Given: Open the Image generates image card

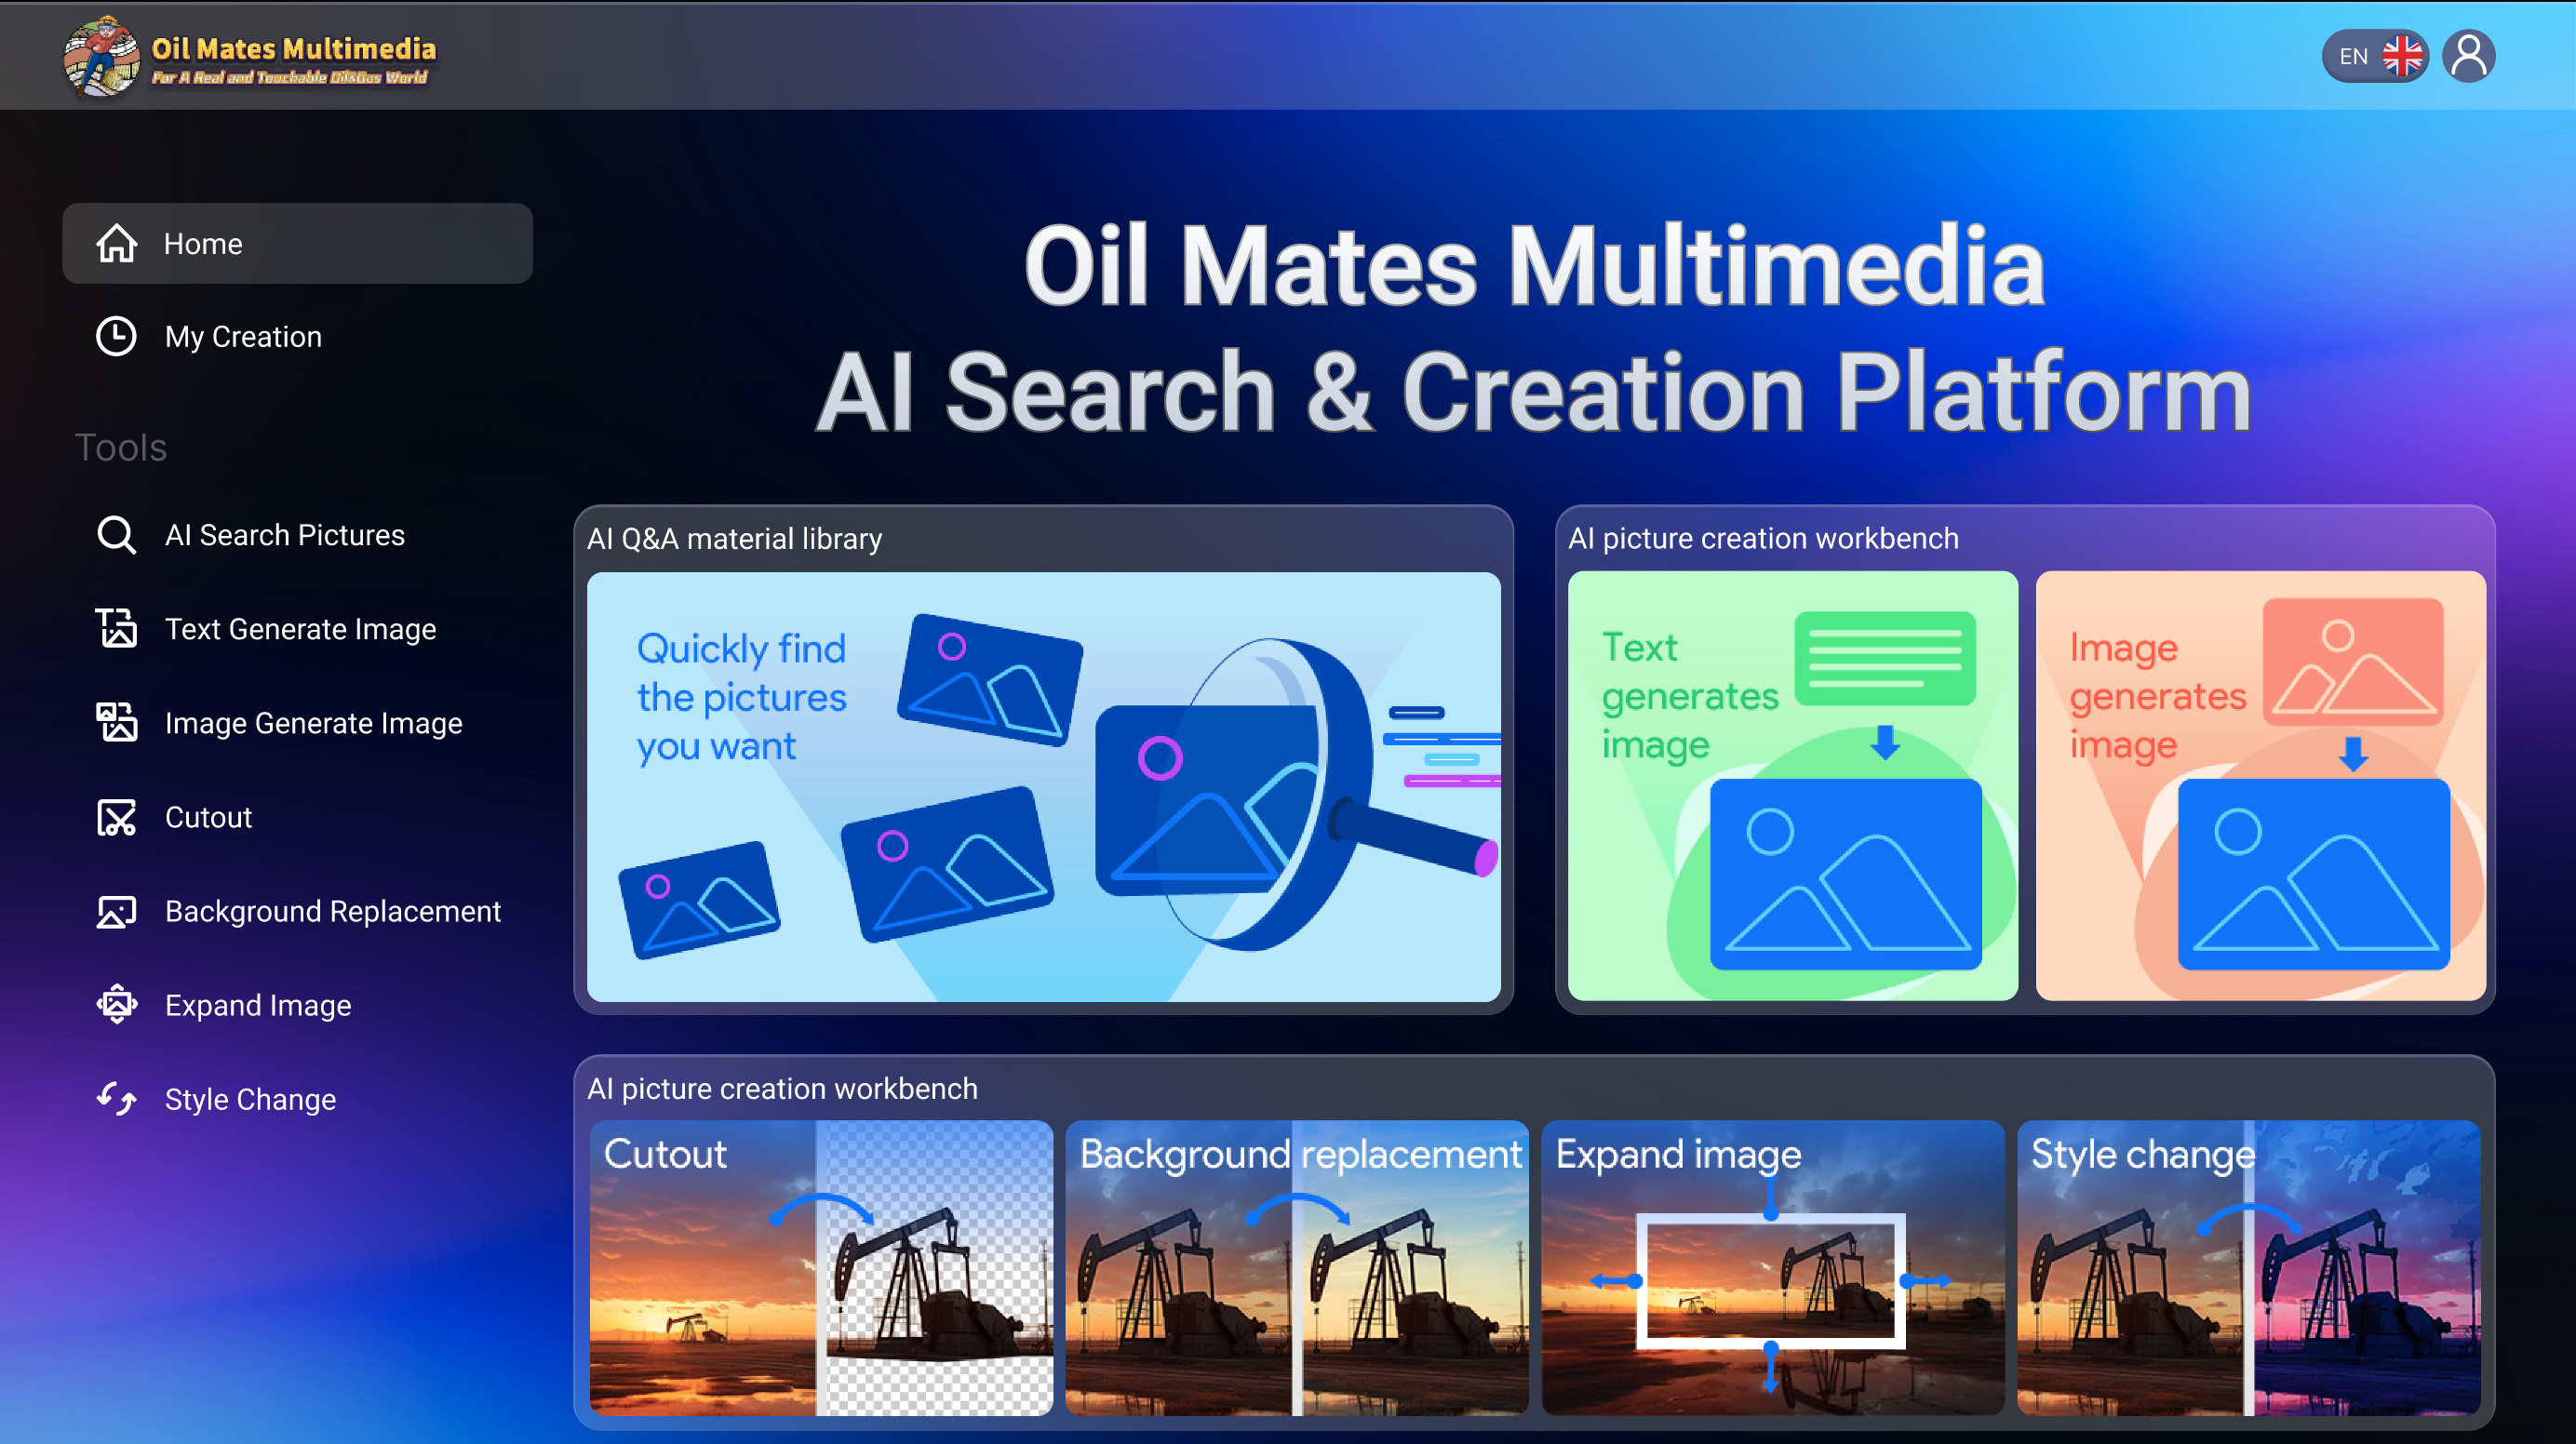Looking at the screenshot, I should click(2260, 786).
